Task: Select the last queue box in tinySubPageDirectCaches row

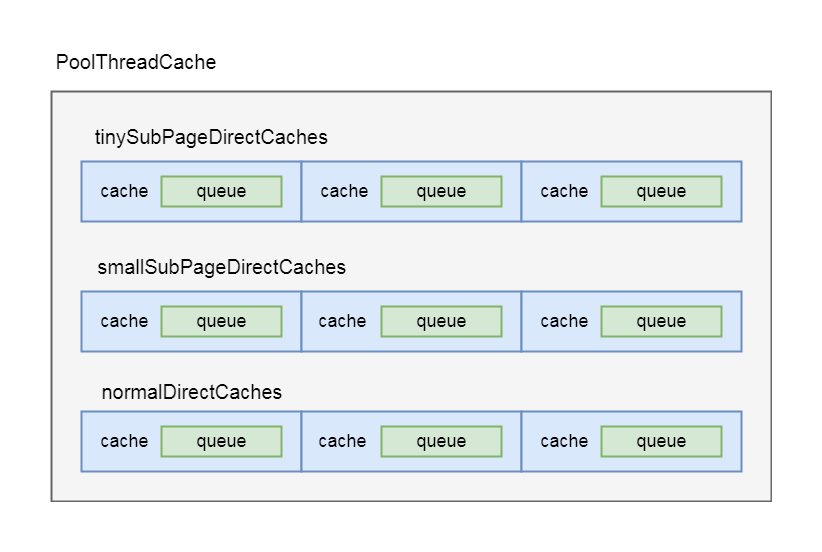Action: 661,191
